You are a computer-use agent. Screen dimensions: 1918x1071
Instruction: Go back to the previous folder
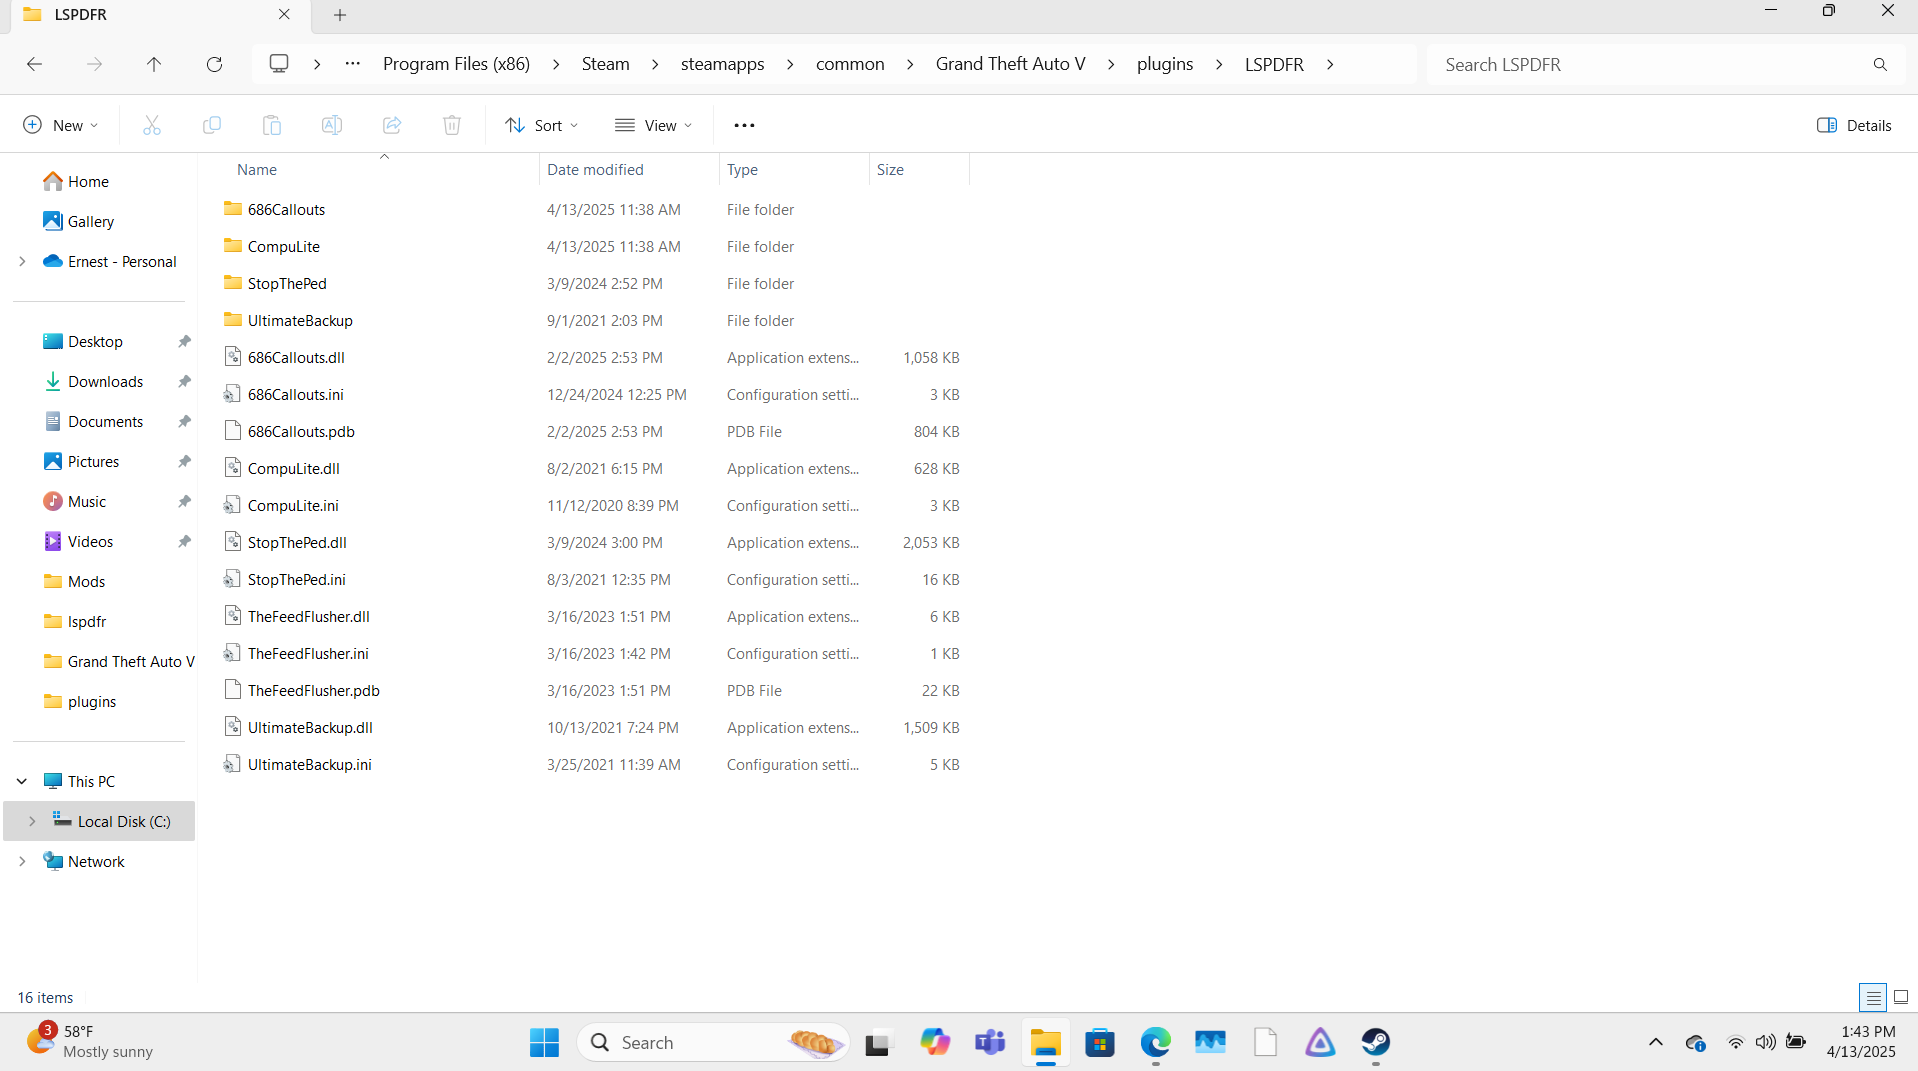(x=35, y=64)
